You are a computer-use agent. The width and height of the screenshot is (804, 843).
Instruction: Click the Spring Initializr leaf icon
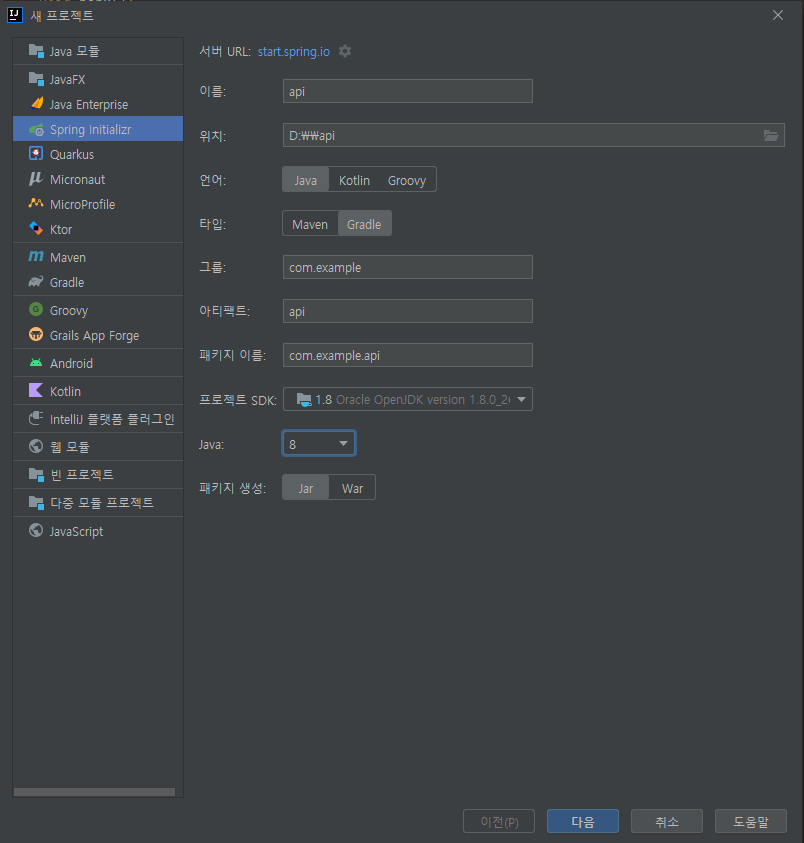coord(36,129)
